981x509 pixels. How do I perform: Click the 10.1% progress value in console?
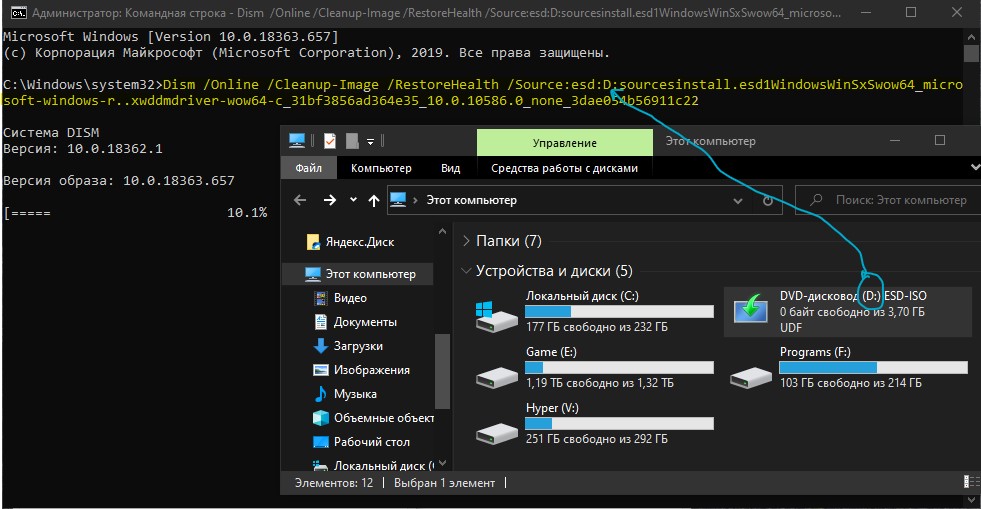pos(247,213)
